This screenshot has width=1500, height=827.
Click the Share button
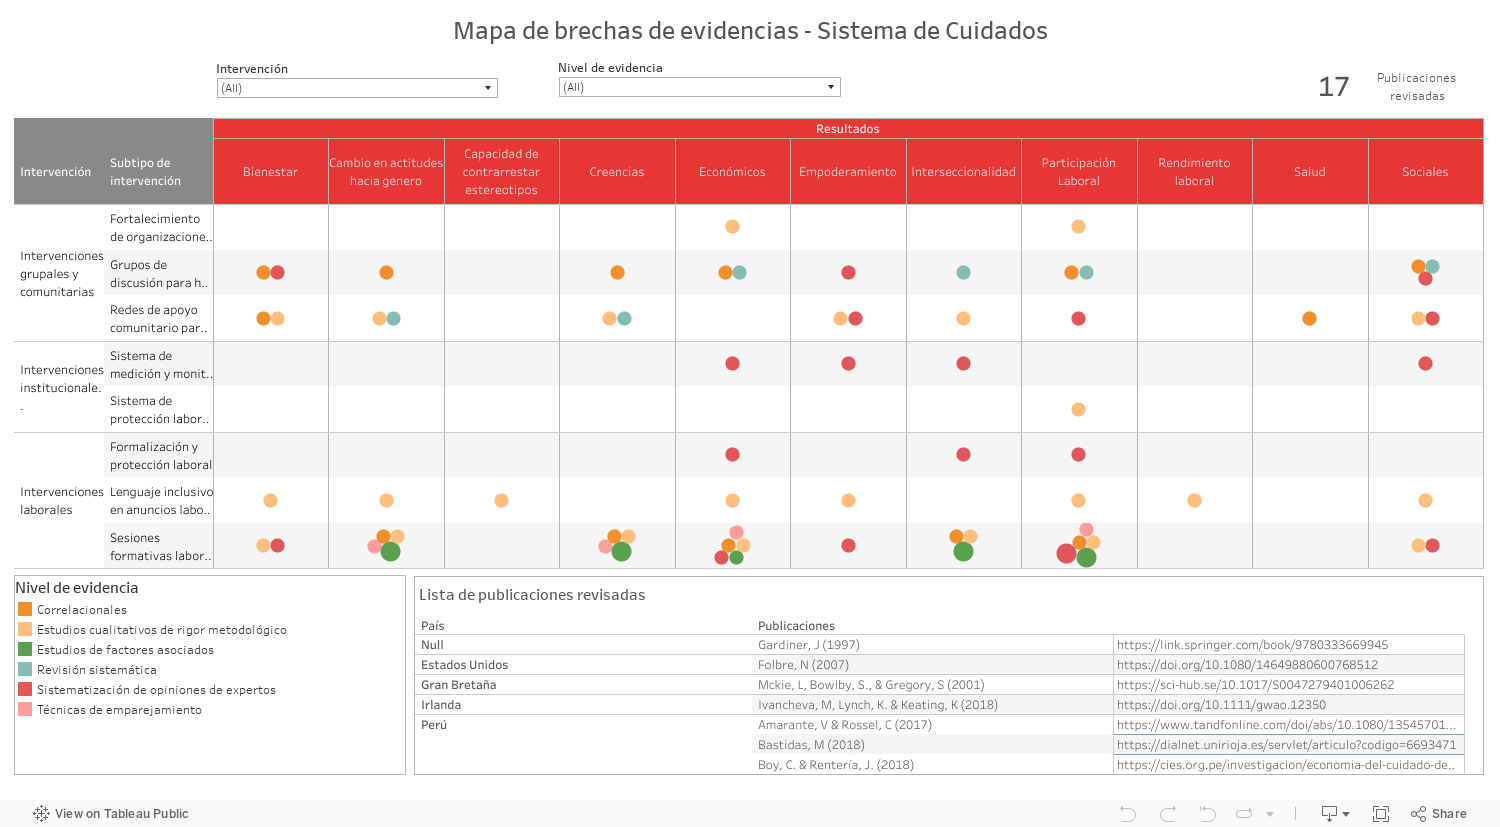pos(1439,814)
